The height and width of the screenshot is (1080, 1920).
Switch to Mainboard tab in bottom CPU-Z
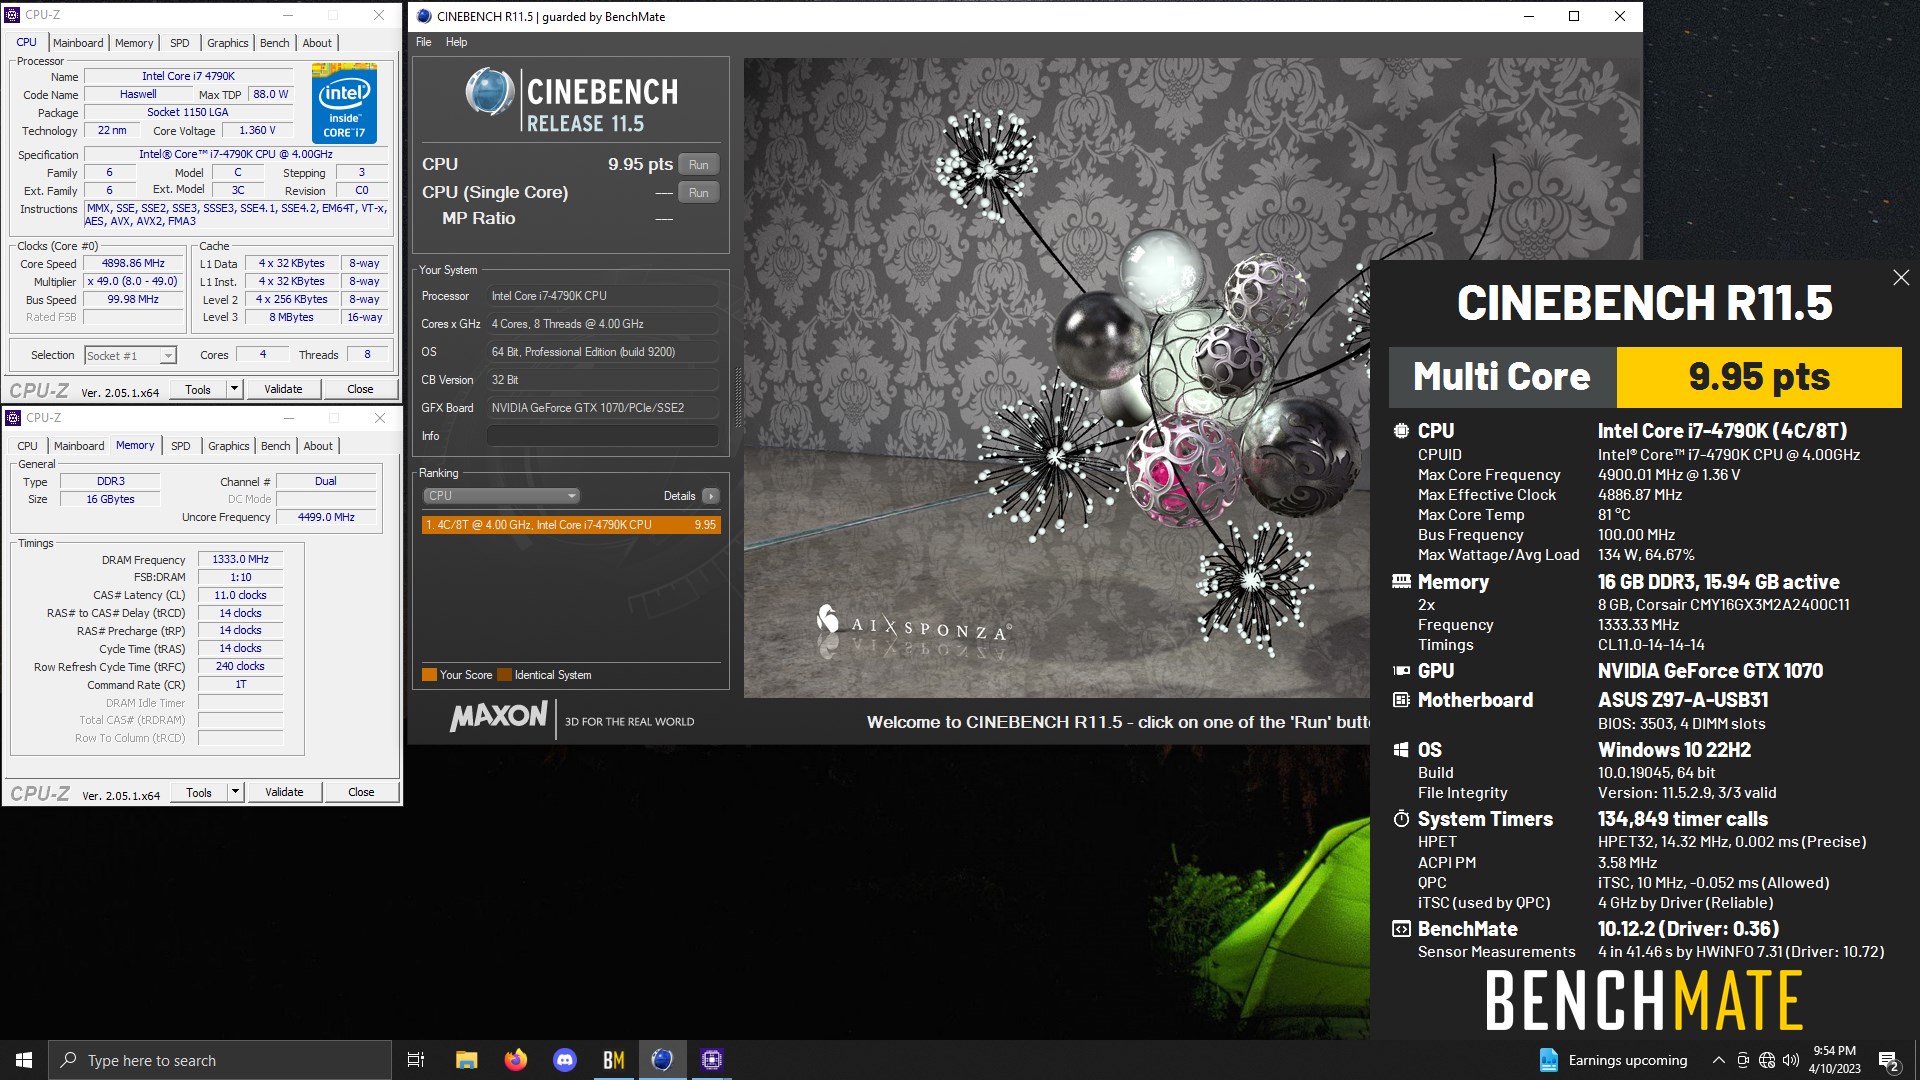pyautogui.click(x=79, y=446)
